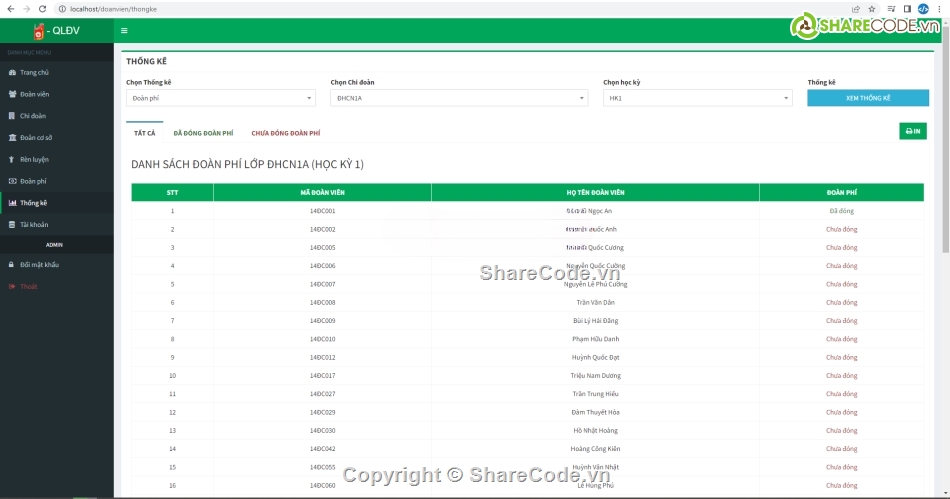
Task: Click the Thống kê chart icon
Action: [x=12, y=203]
